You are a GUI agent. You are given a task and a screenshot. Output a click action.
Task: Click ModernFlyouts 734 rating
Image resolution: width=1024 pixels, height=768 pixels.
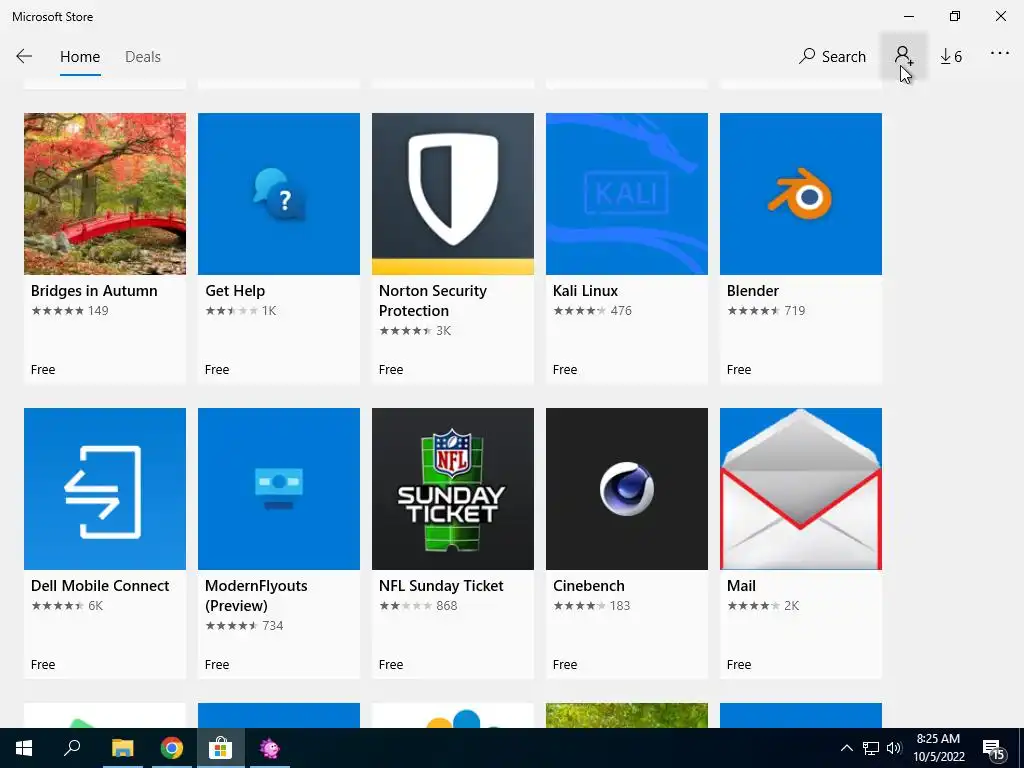[244, 626]
